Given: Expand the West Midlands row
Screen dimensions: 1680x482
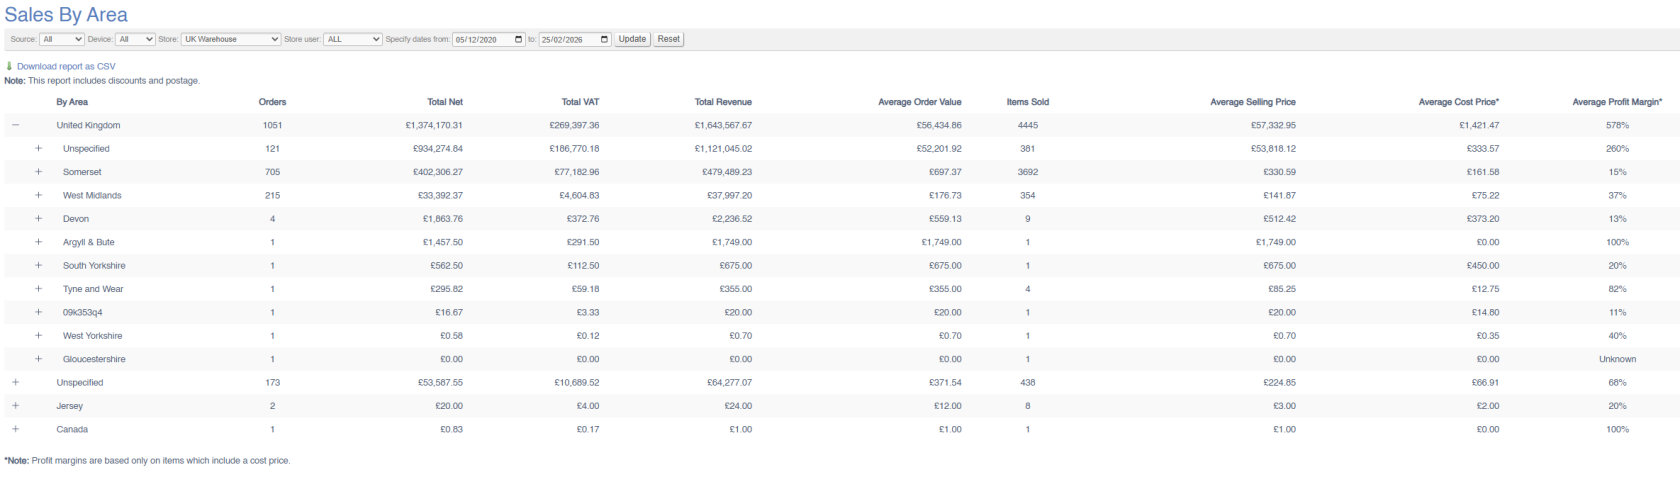Looking at the screenshot, I should coord(39,195).
